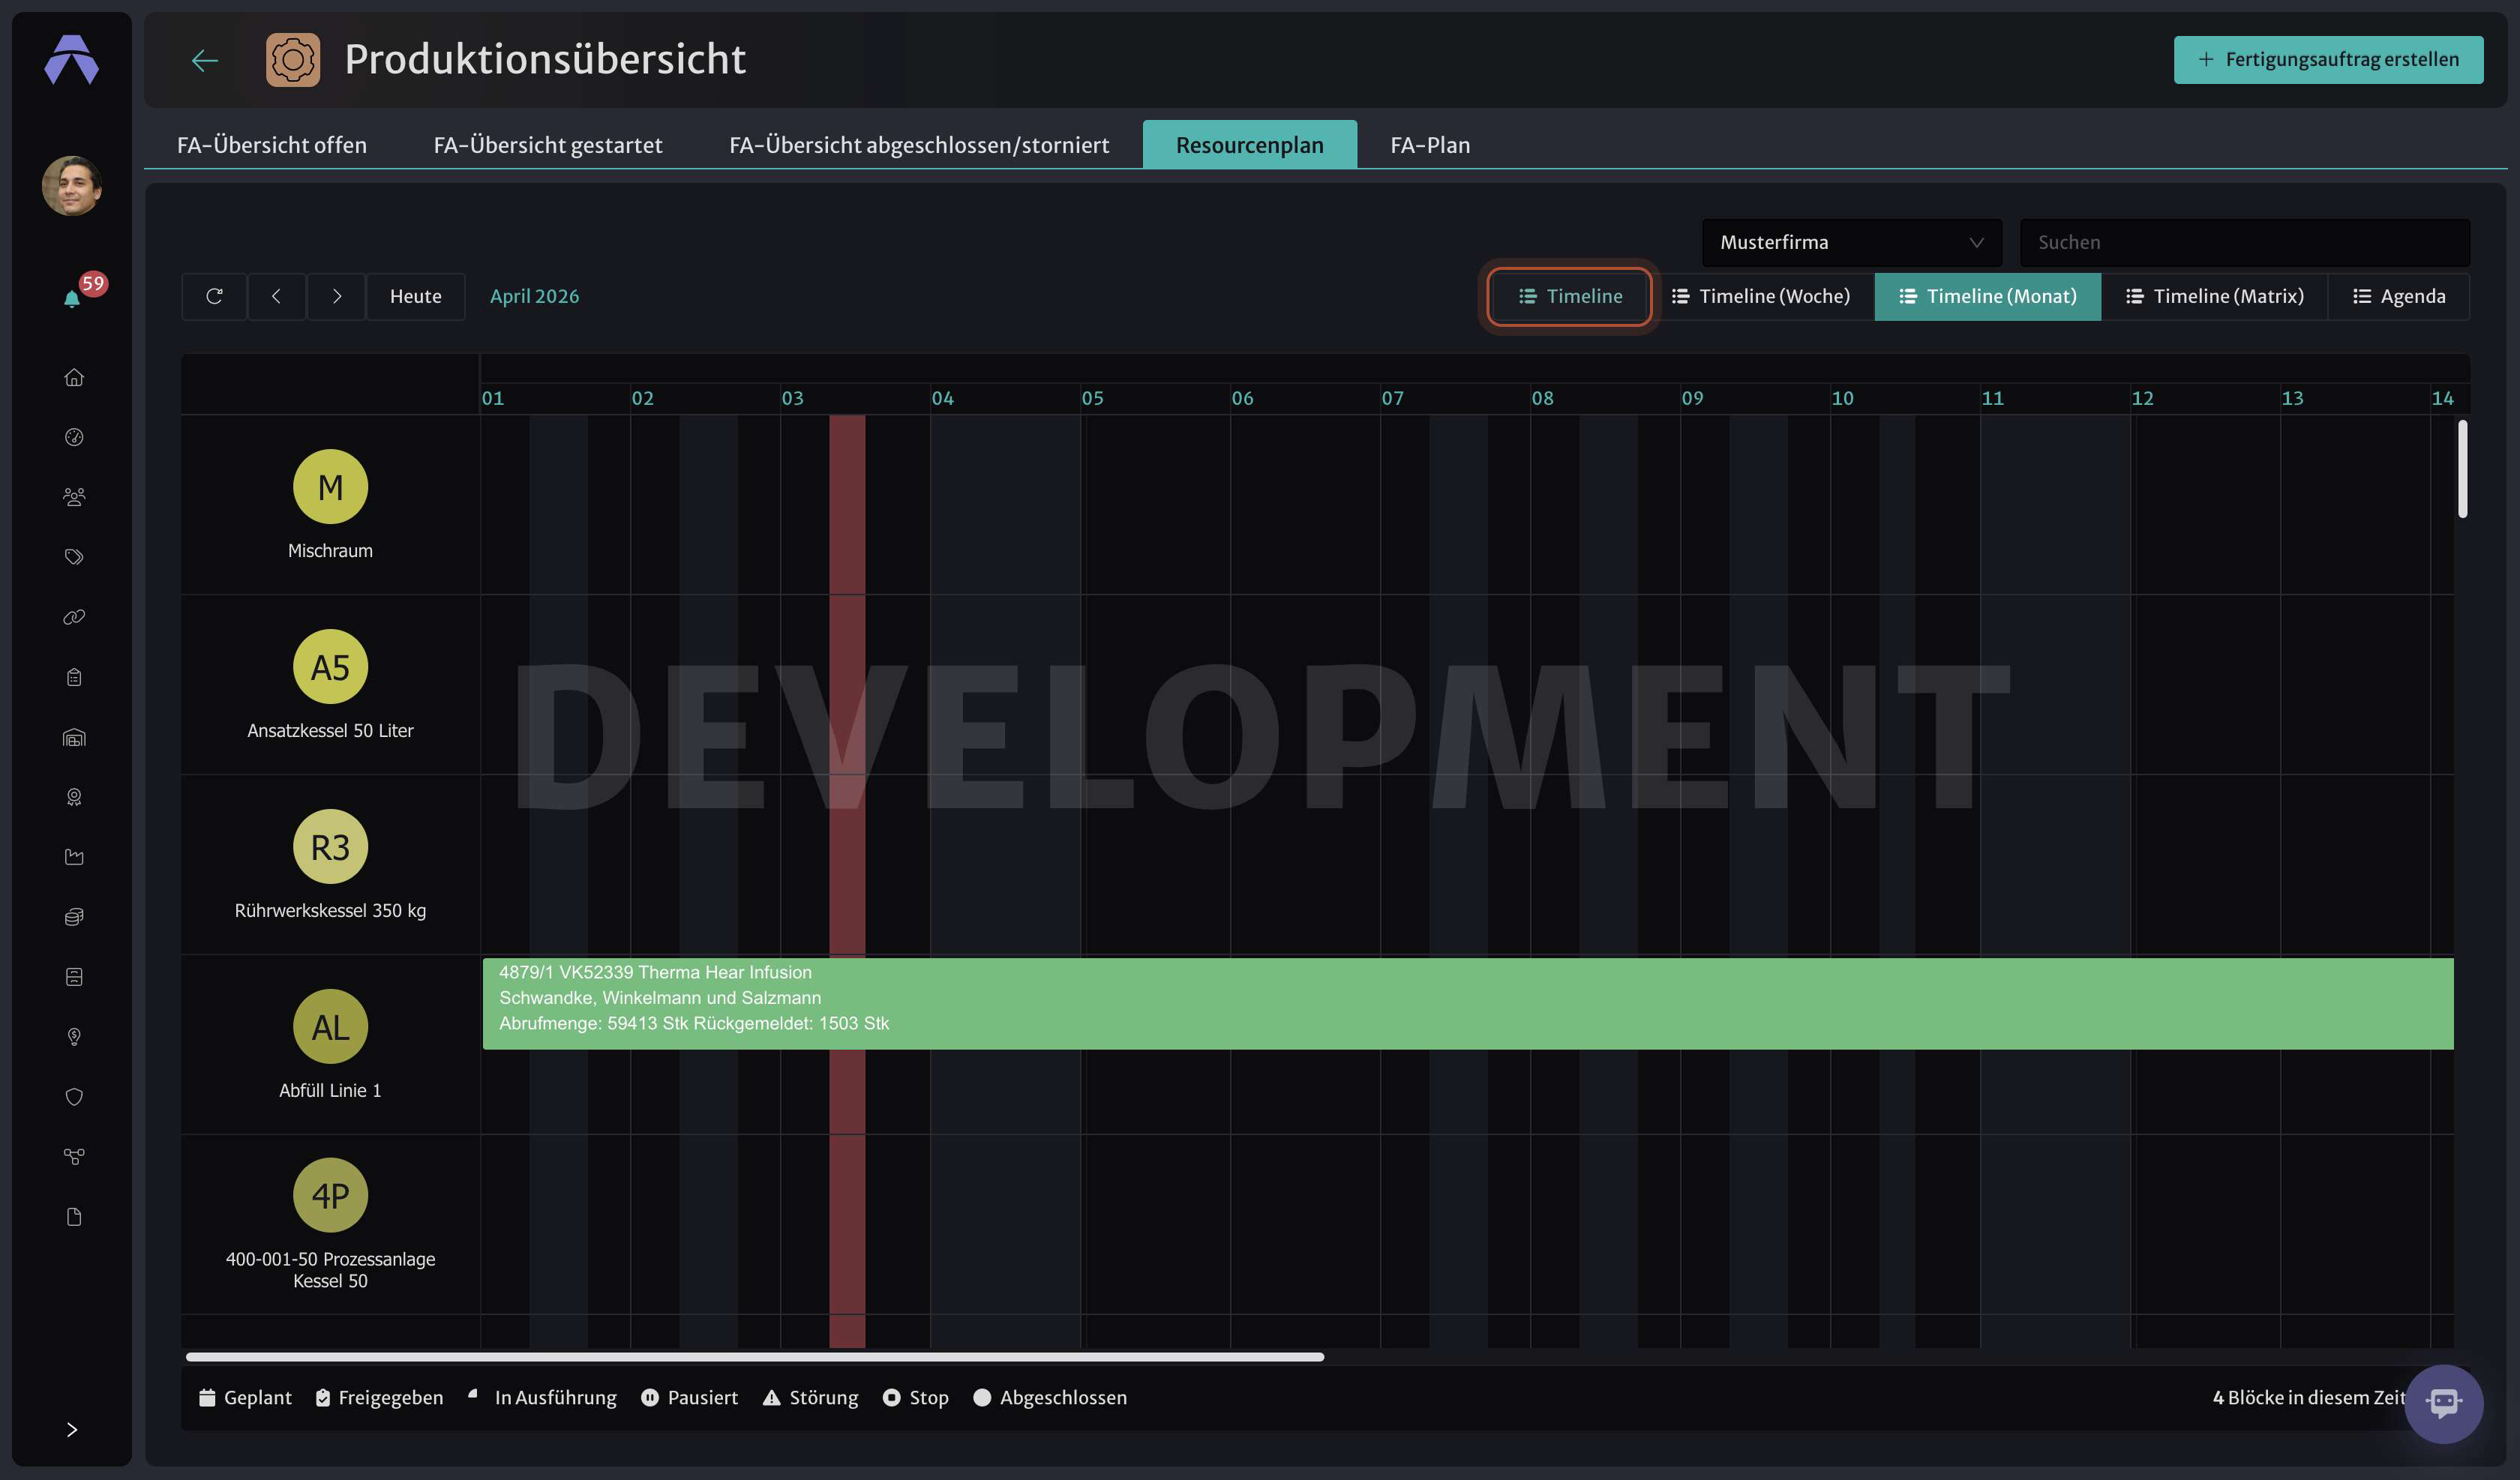
Task: Expand the sidebar with the bottom chevron
Action: click(x=72, y=1429)
